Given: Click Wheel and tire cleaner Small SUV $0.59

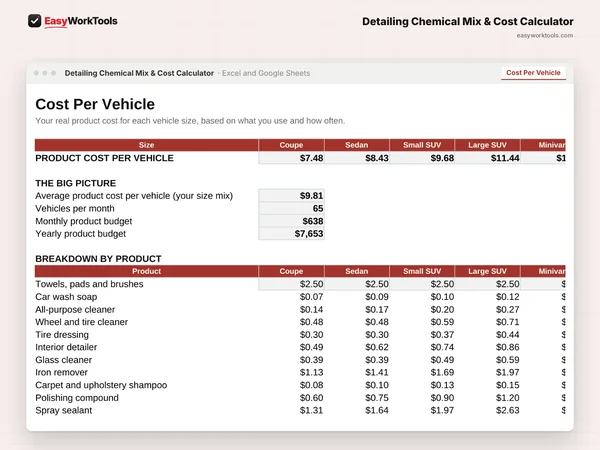Looking at the screenshot, I should click(x=442, y=322).
